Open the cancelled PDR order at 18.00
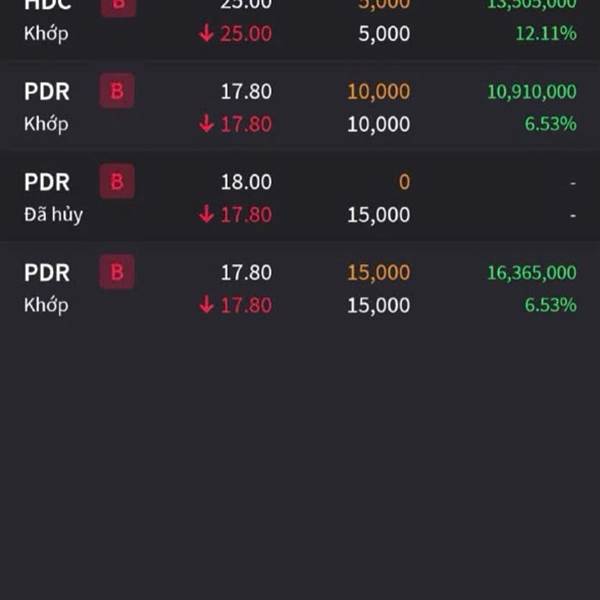 [x=300, y=197]
